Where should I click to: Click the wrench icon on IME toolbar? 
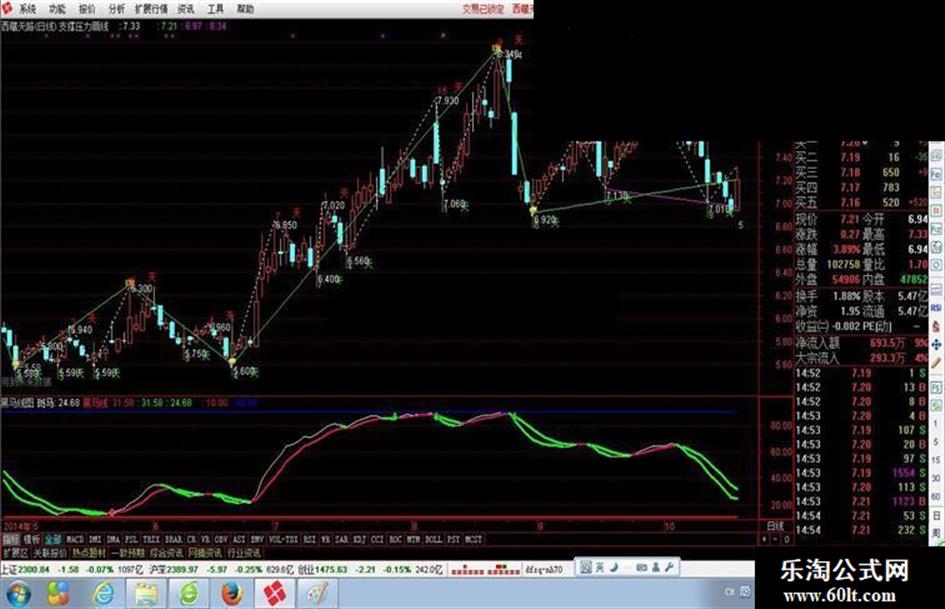pos(671,567)
